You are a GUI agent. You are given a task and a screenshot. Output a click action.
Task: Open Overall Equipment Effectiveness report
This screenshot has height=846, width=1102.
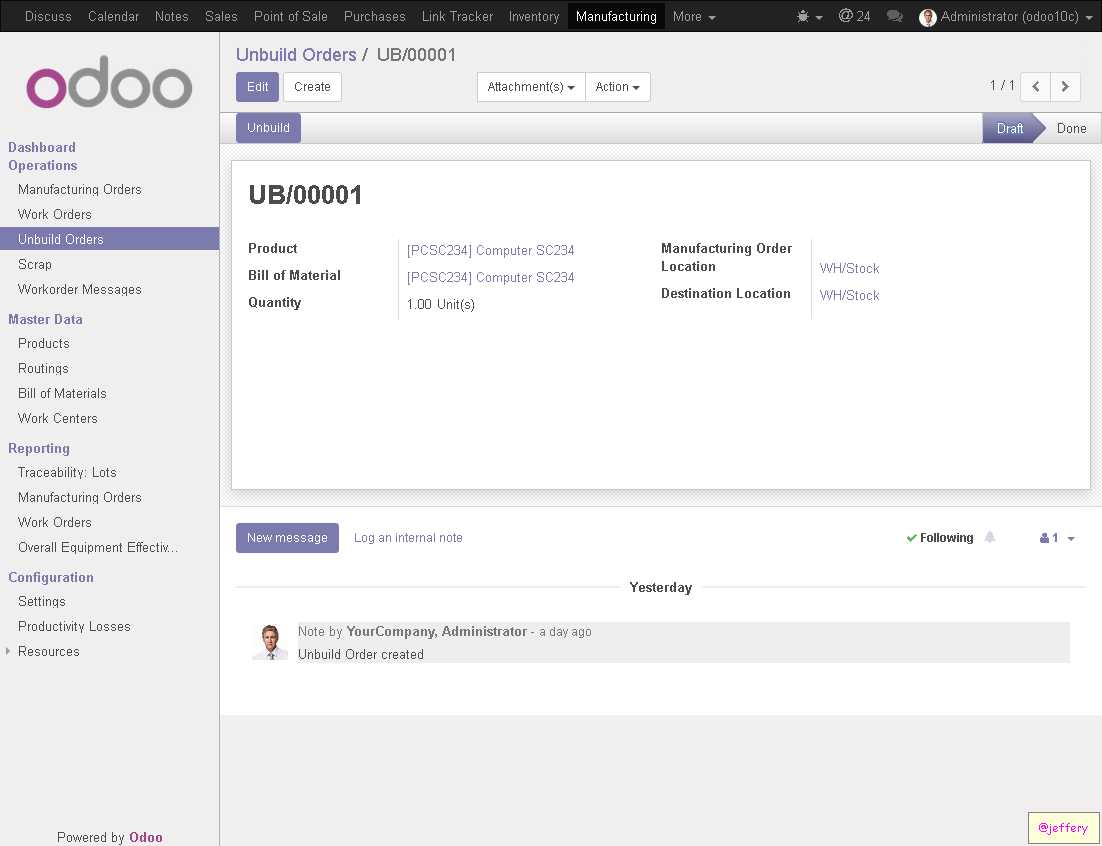coord(98,547)
